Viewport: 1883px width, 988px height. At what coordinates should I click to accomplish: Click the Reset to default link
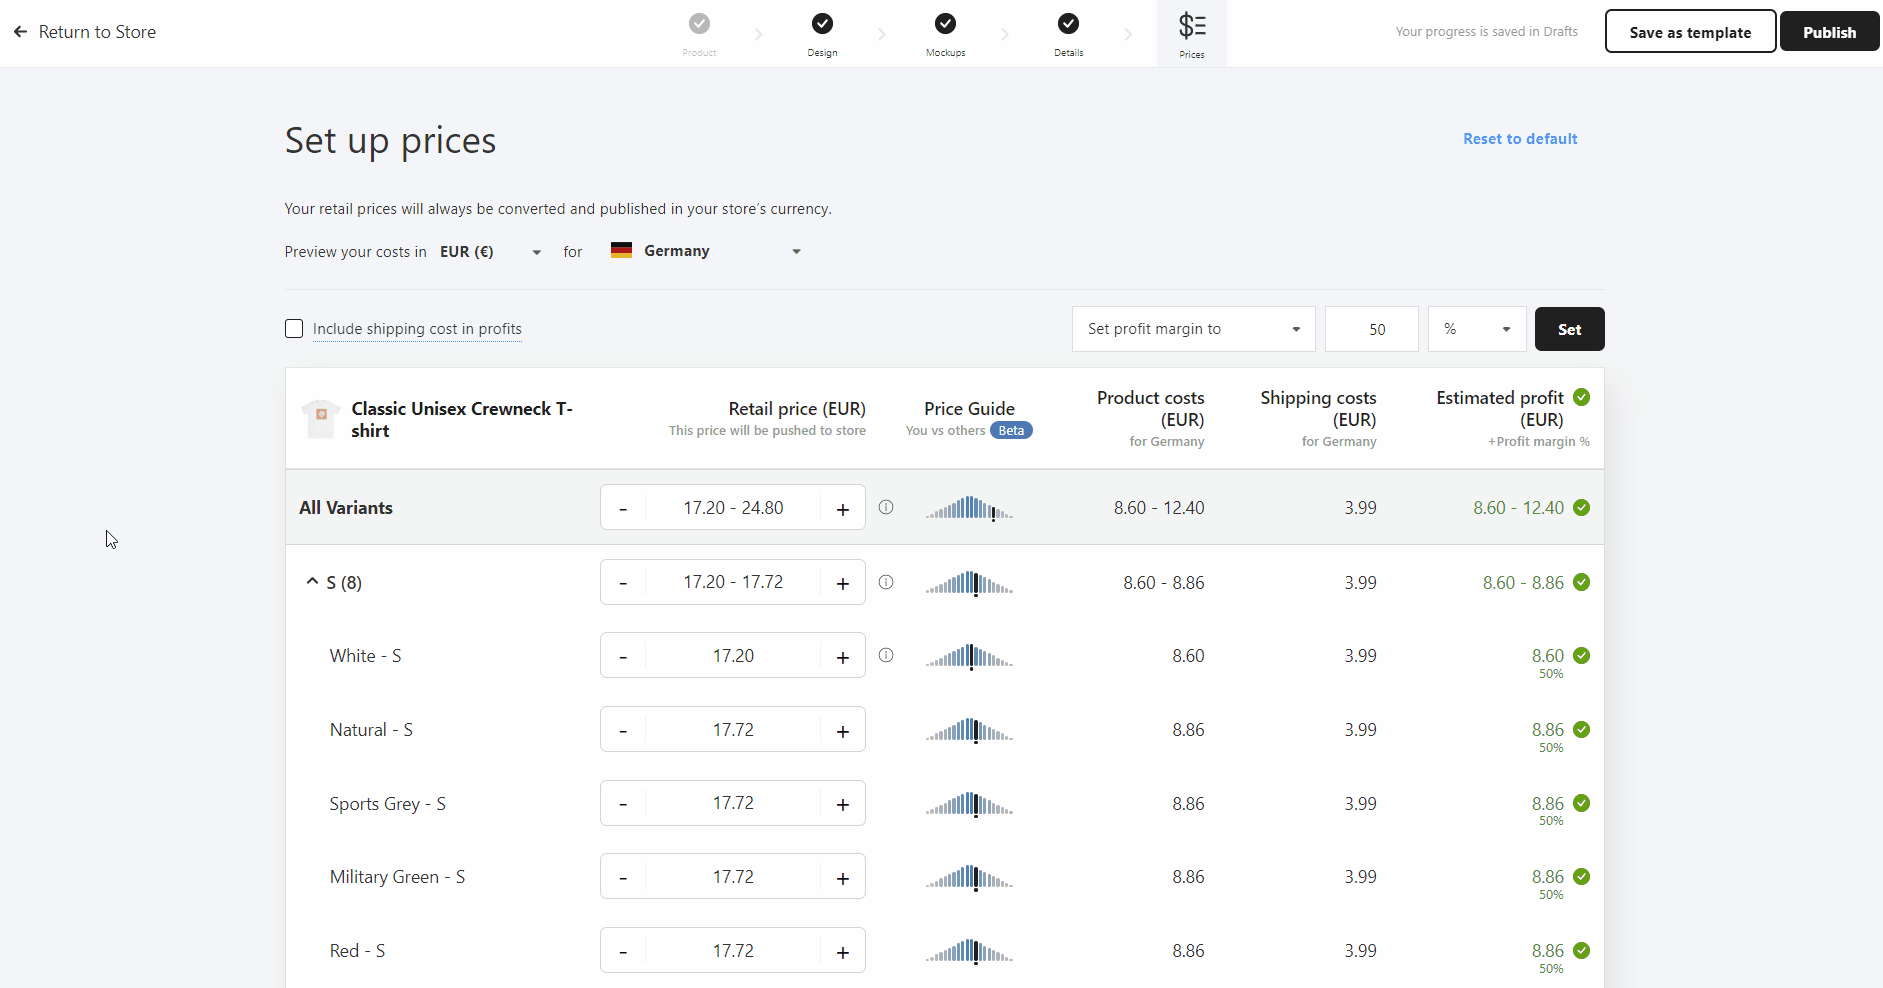pos(1520,139)
